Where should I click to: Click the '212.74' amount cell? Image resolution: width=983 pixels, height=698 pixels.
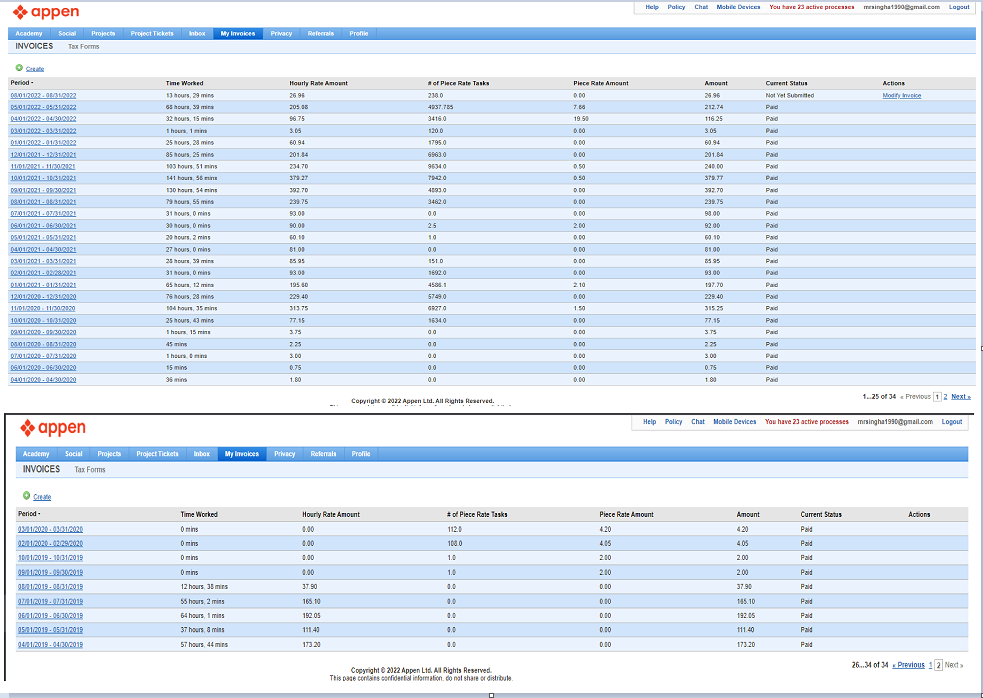pos(713,107)
